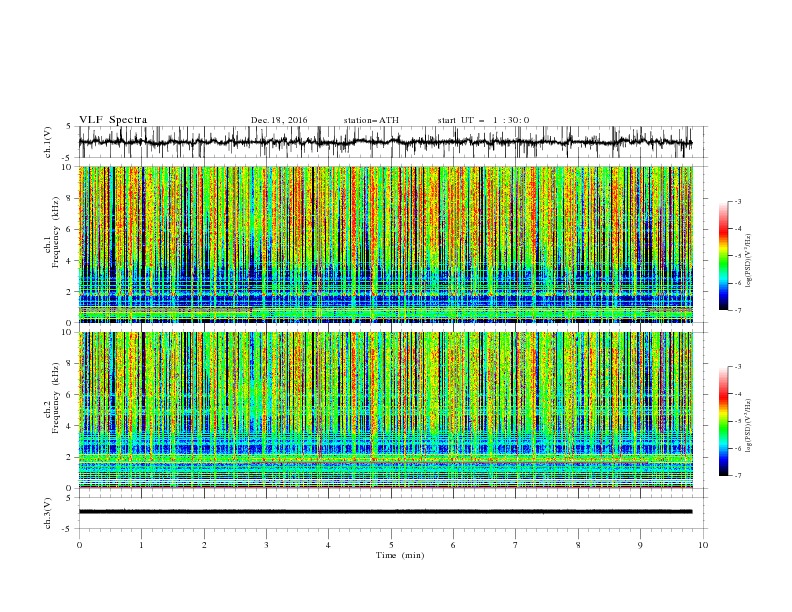Click the ch.2 PSD color bar

coord(724,421)
